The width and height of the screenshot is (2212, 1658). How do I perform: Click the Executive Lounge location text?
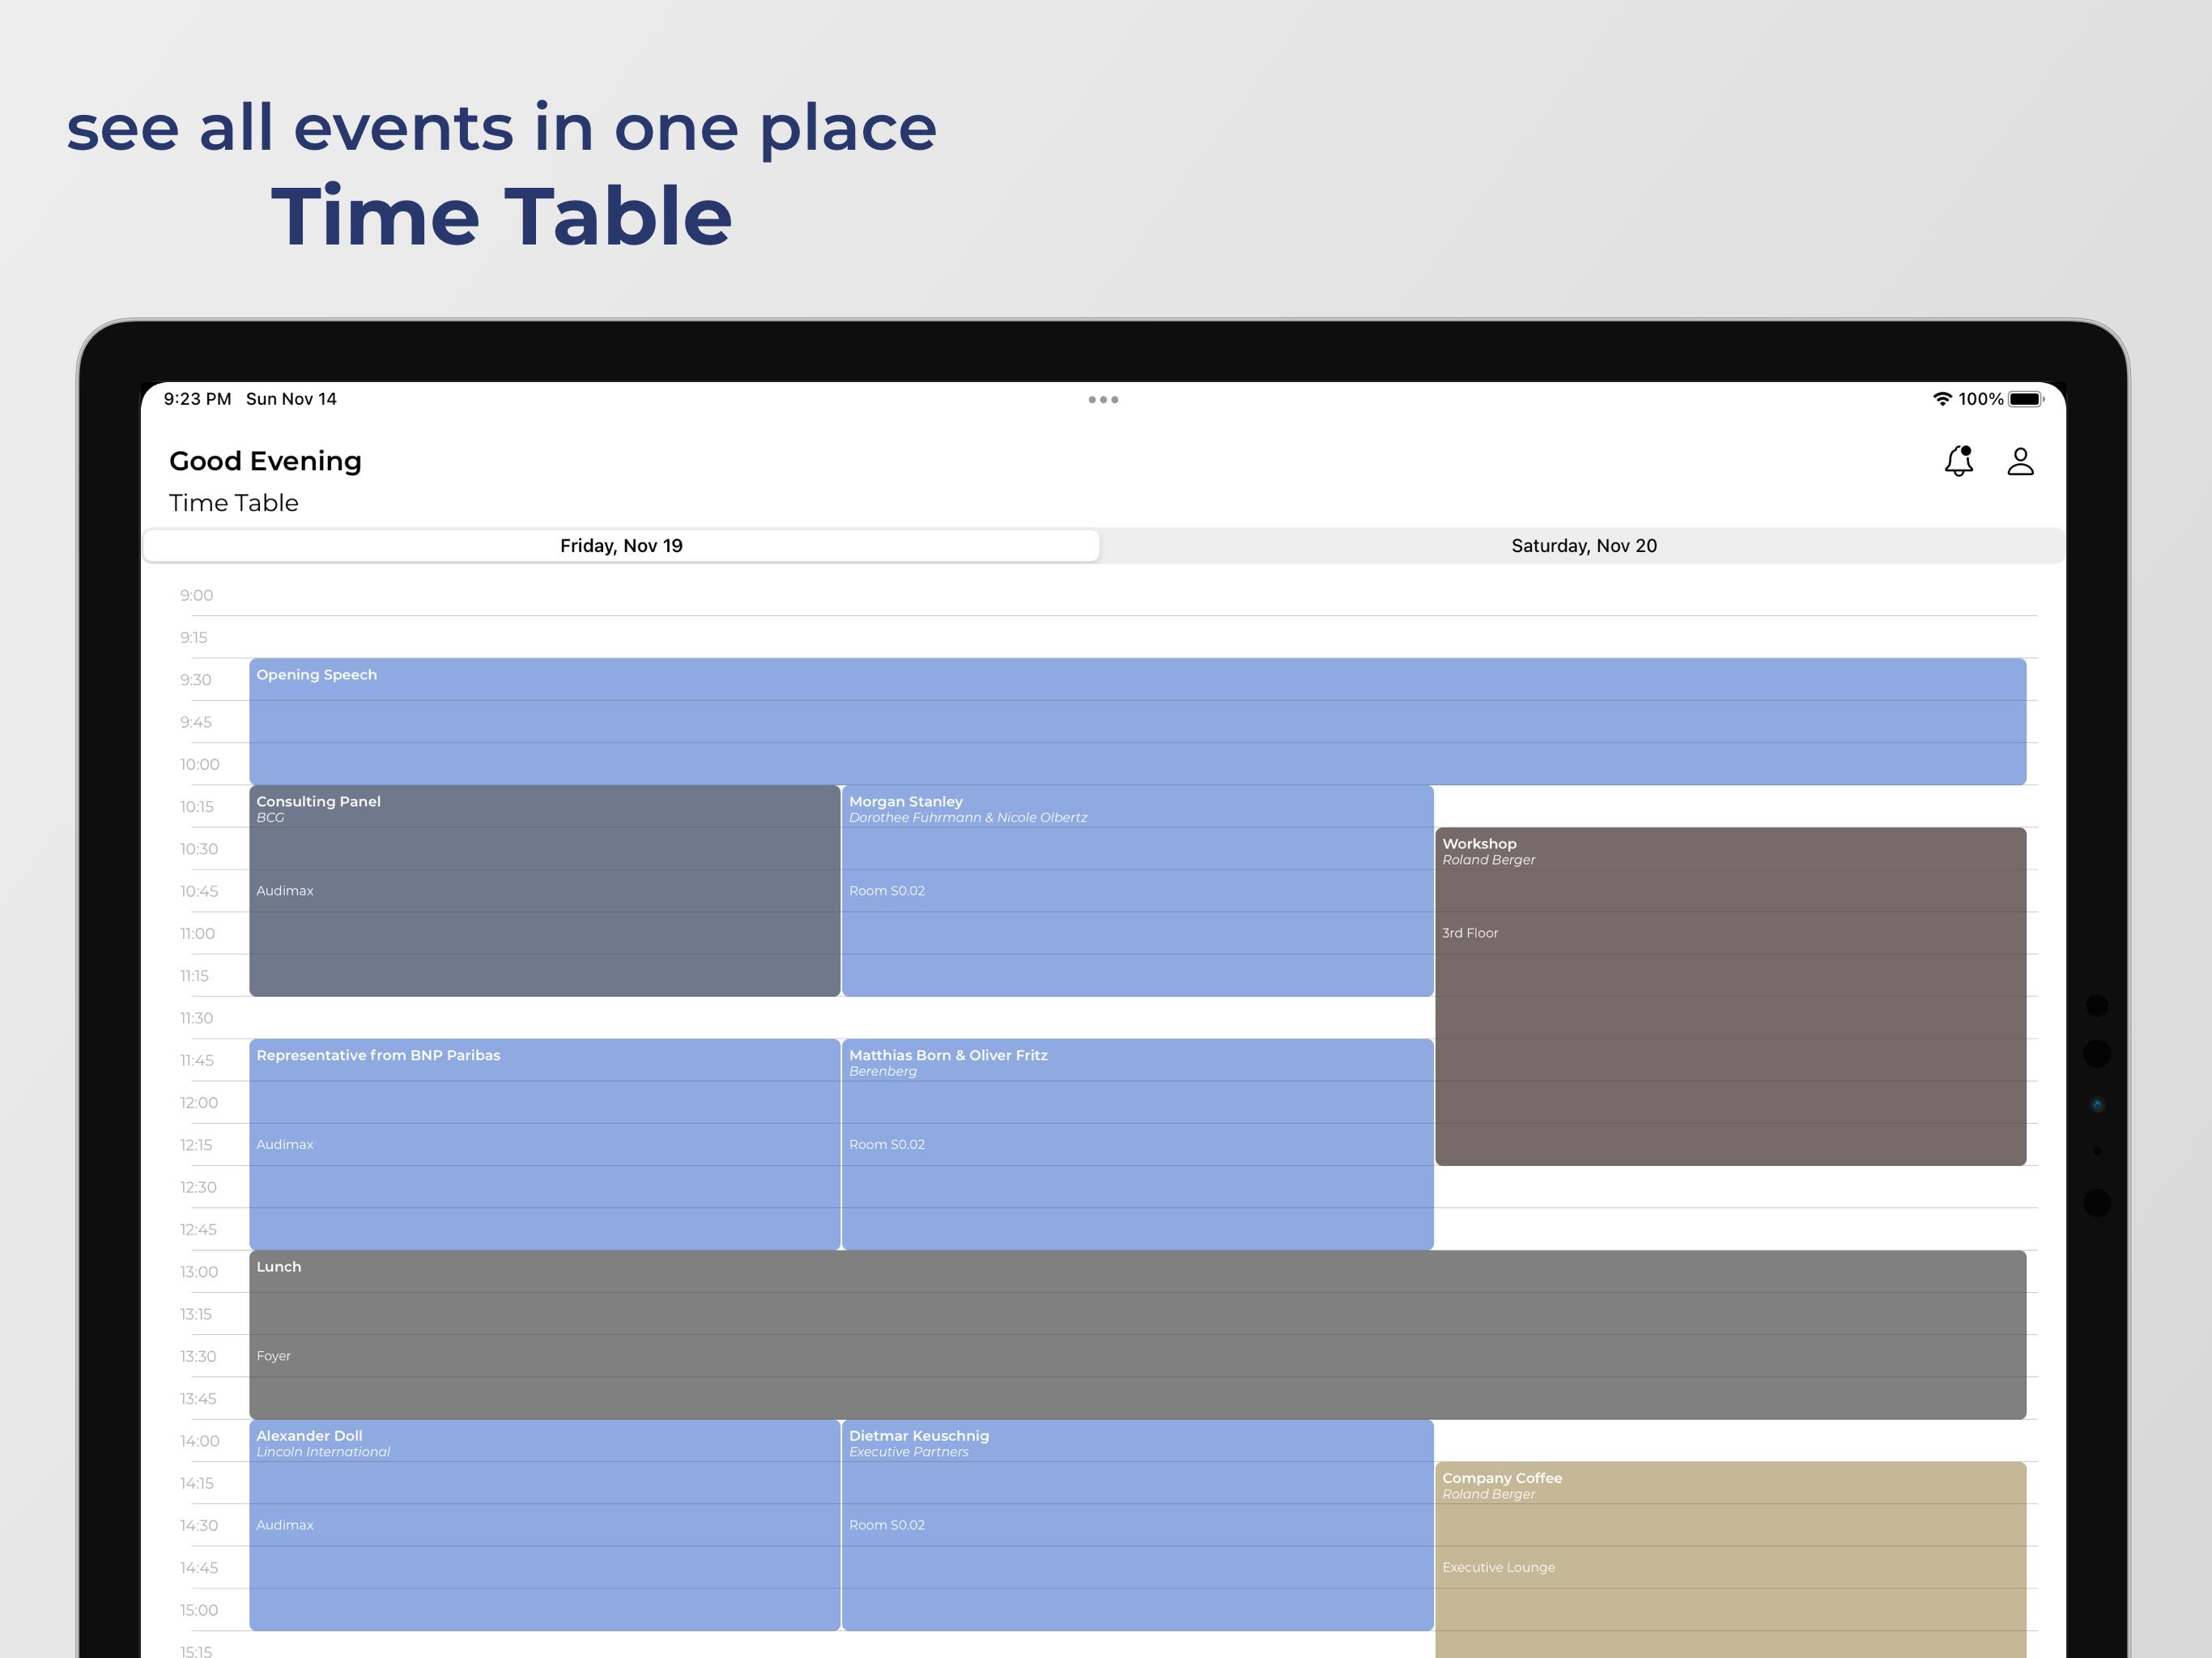point(1498,1567)
